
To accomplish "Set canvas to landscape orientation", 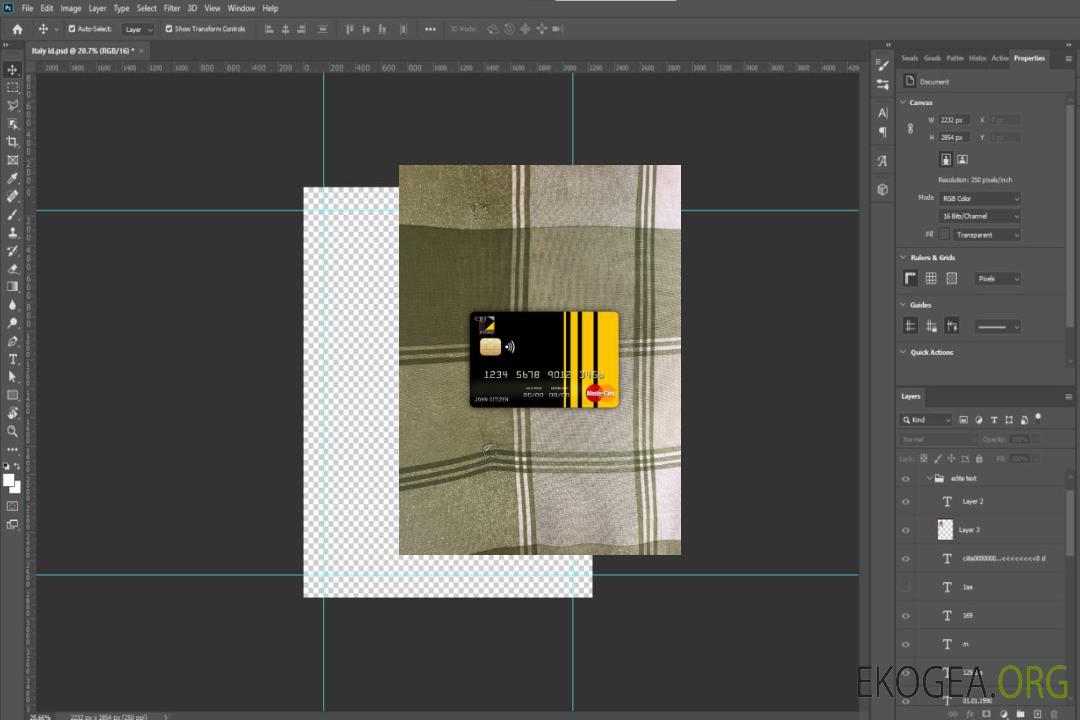I will 962,160.
